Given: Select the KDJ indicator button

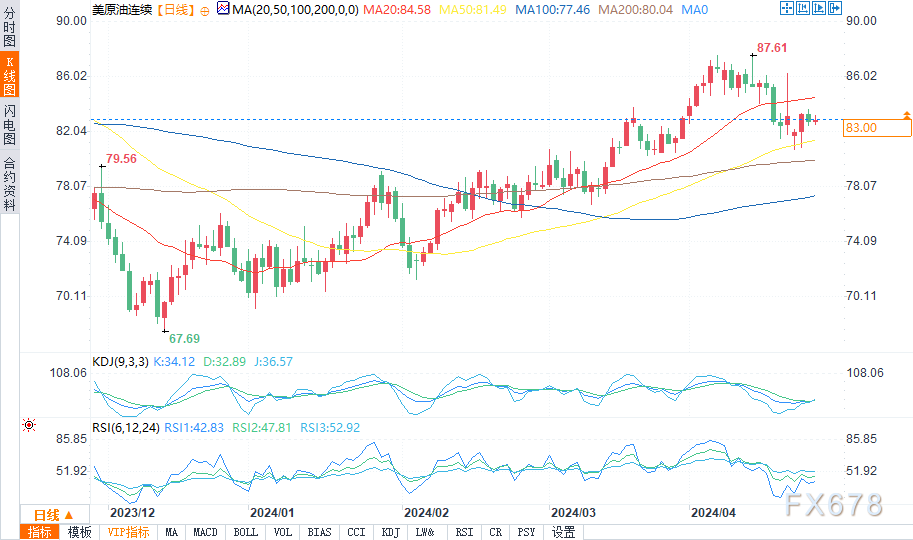Looking at the screenshot, I should (391, 532).
